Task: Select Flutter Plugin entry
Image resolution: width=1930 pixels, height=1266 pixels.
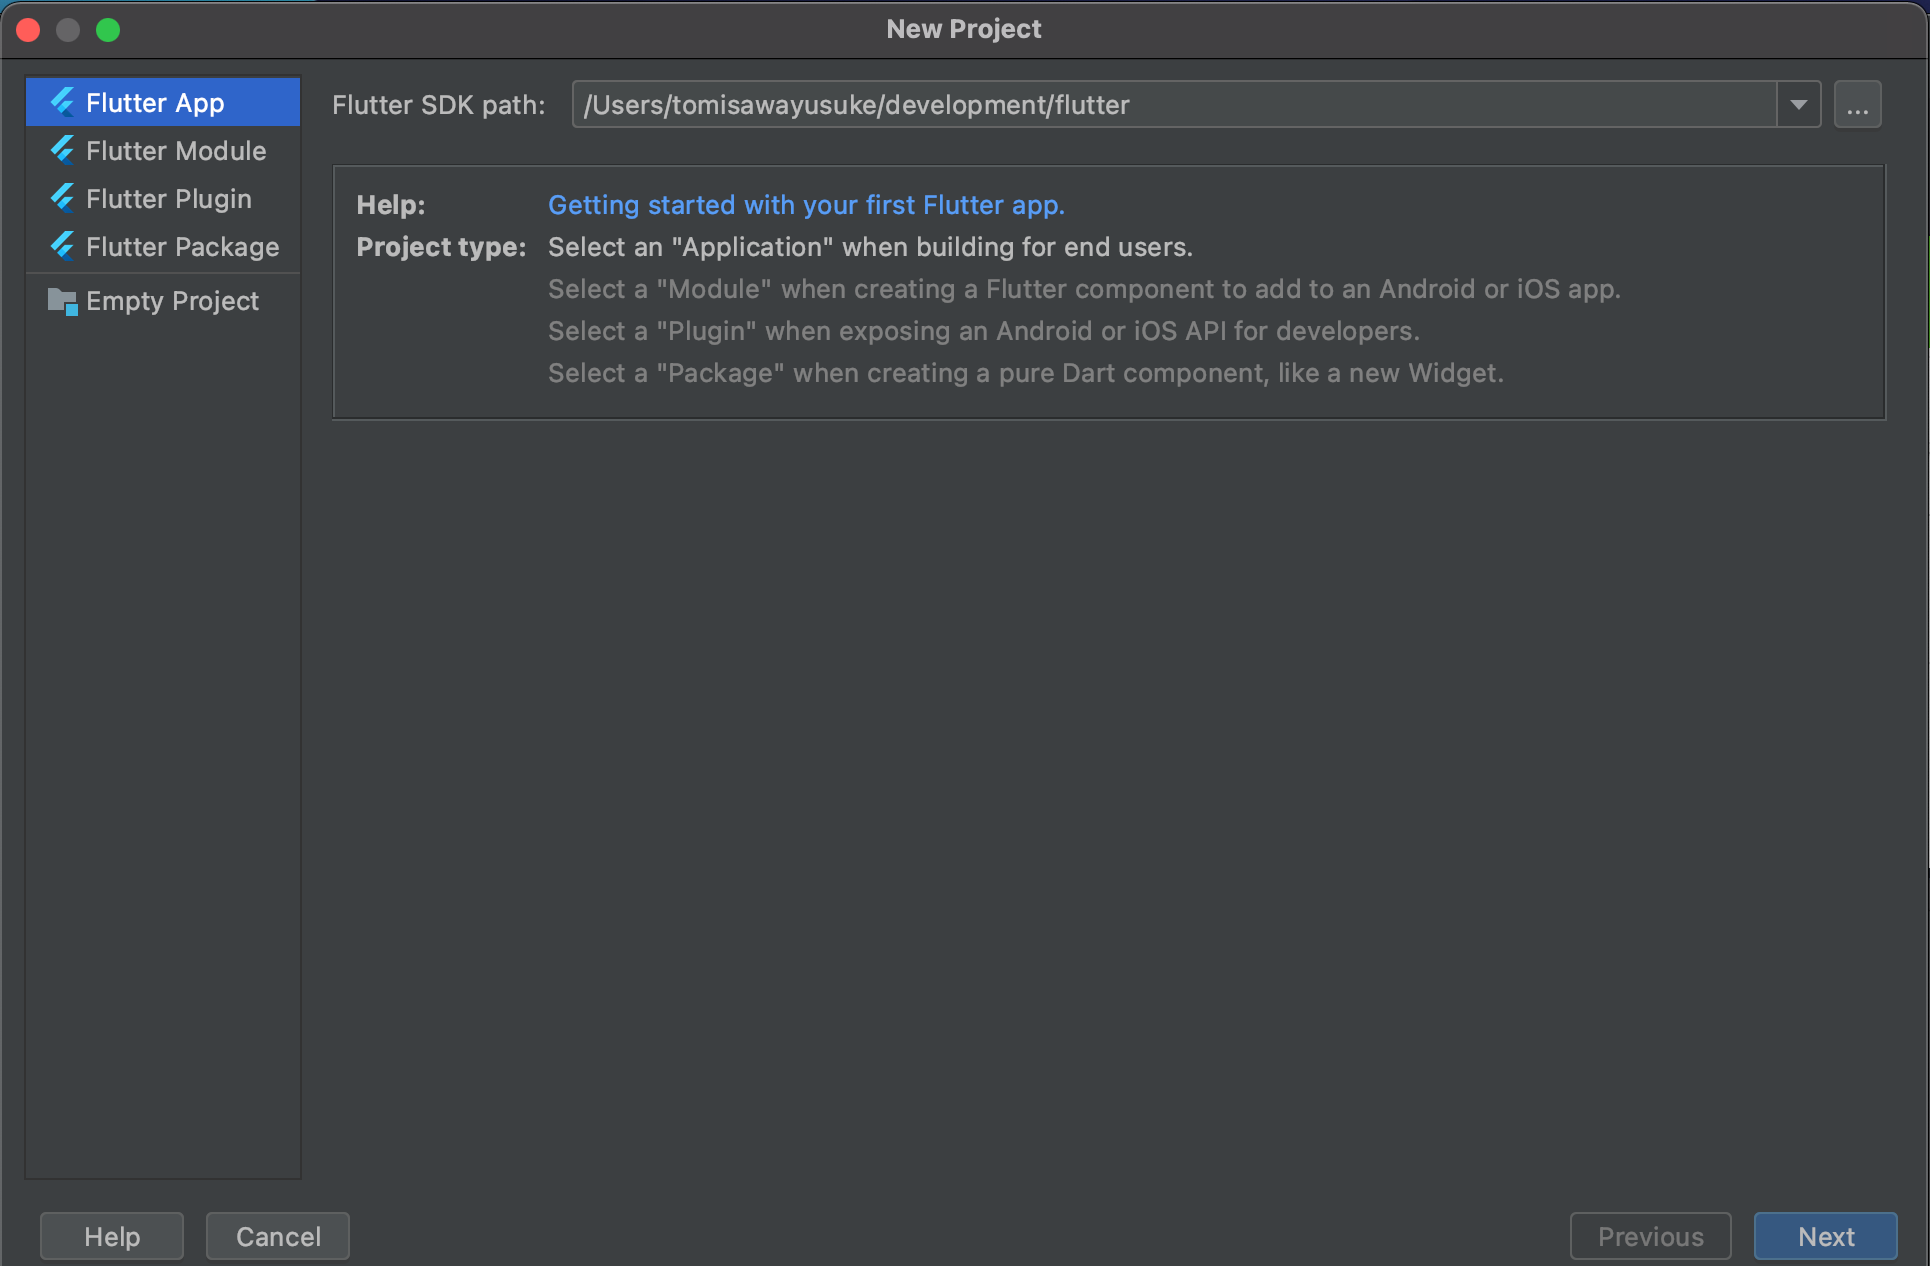Action: 168,199
